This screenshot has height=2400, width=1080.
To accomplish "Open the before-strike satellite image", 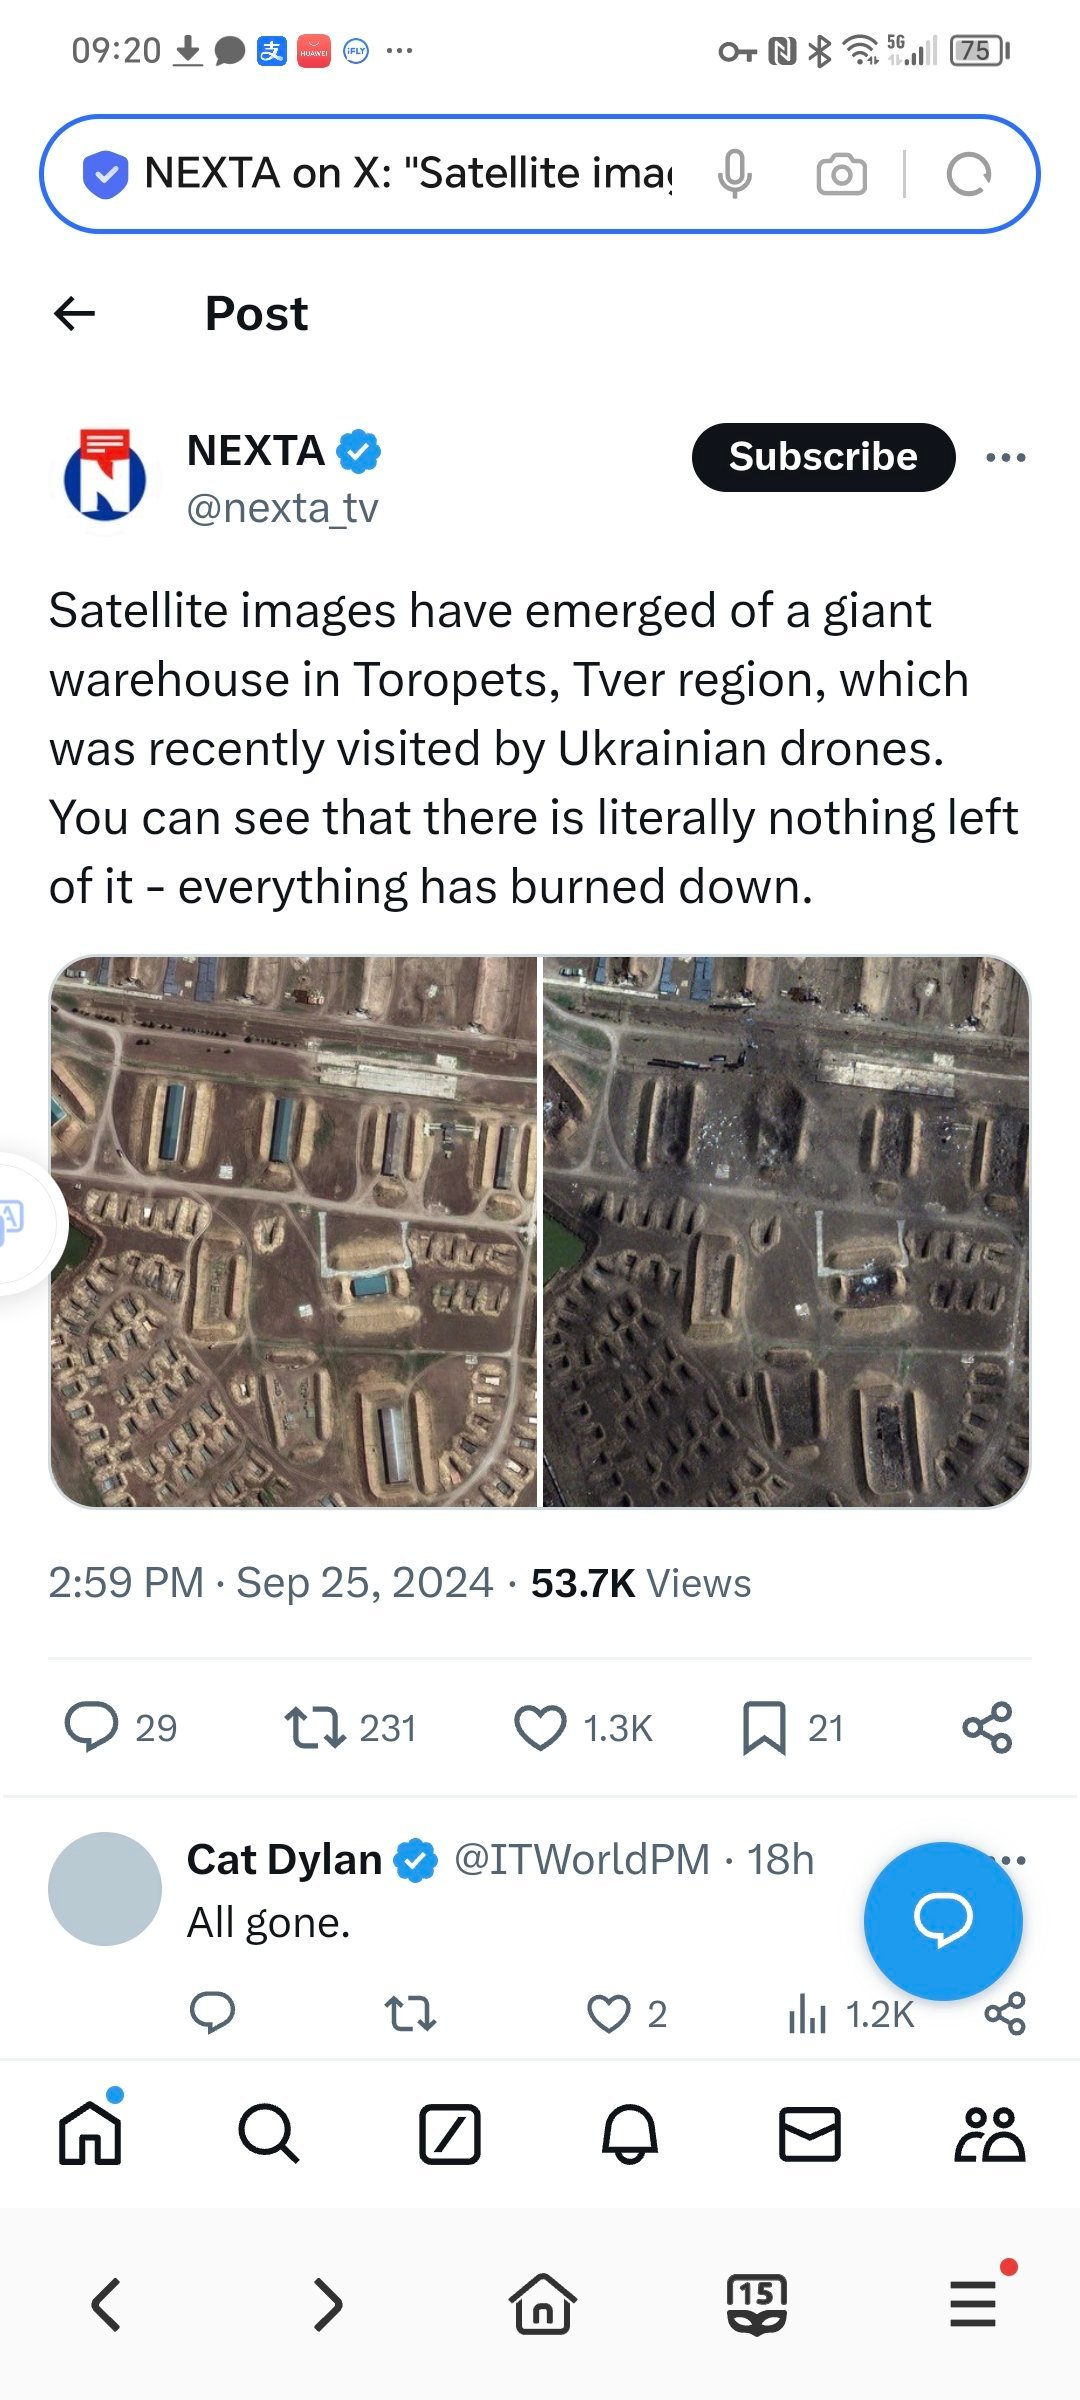I will coord(293,1231).
